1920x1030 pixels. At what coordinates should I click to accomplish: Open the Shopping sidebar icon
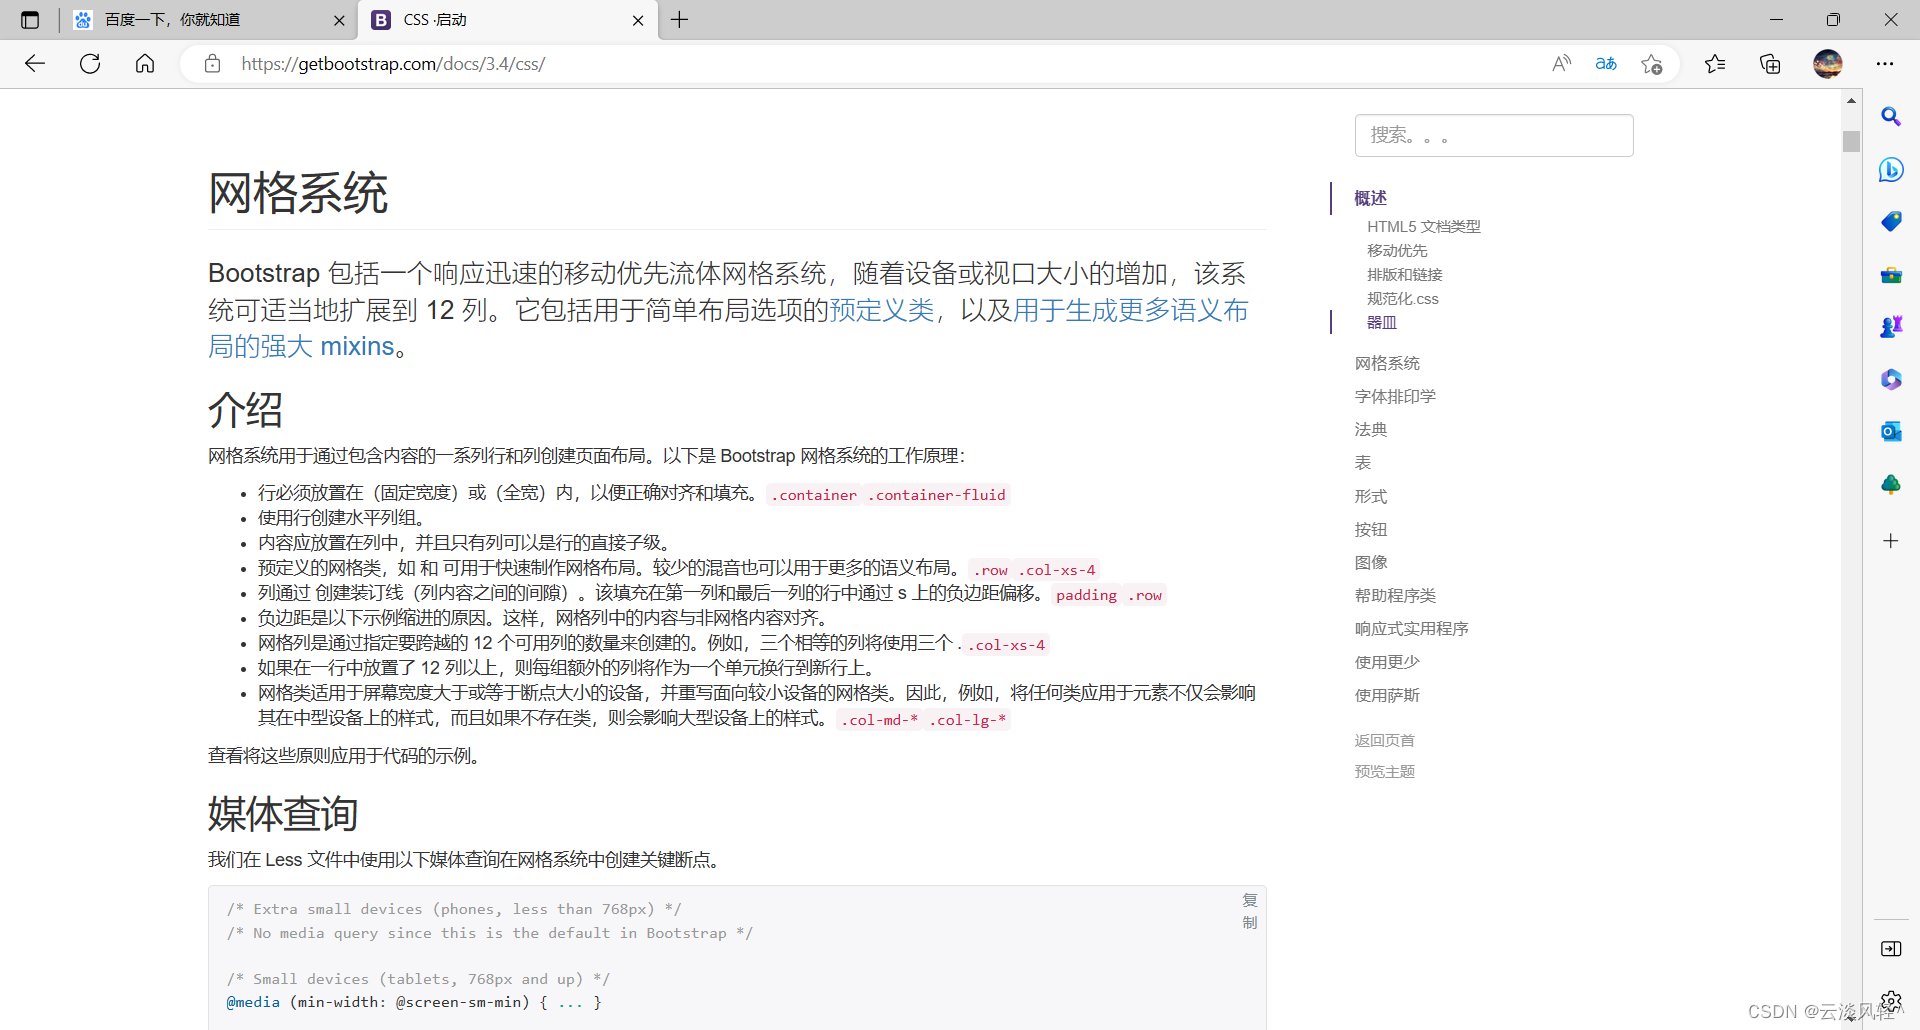1891,221
